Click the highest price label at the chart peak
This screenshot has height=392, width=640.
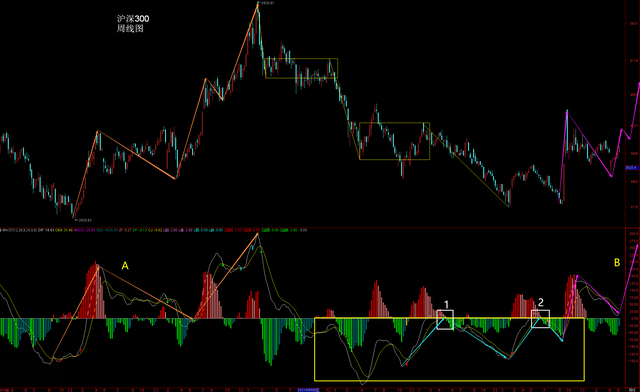267,3
